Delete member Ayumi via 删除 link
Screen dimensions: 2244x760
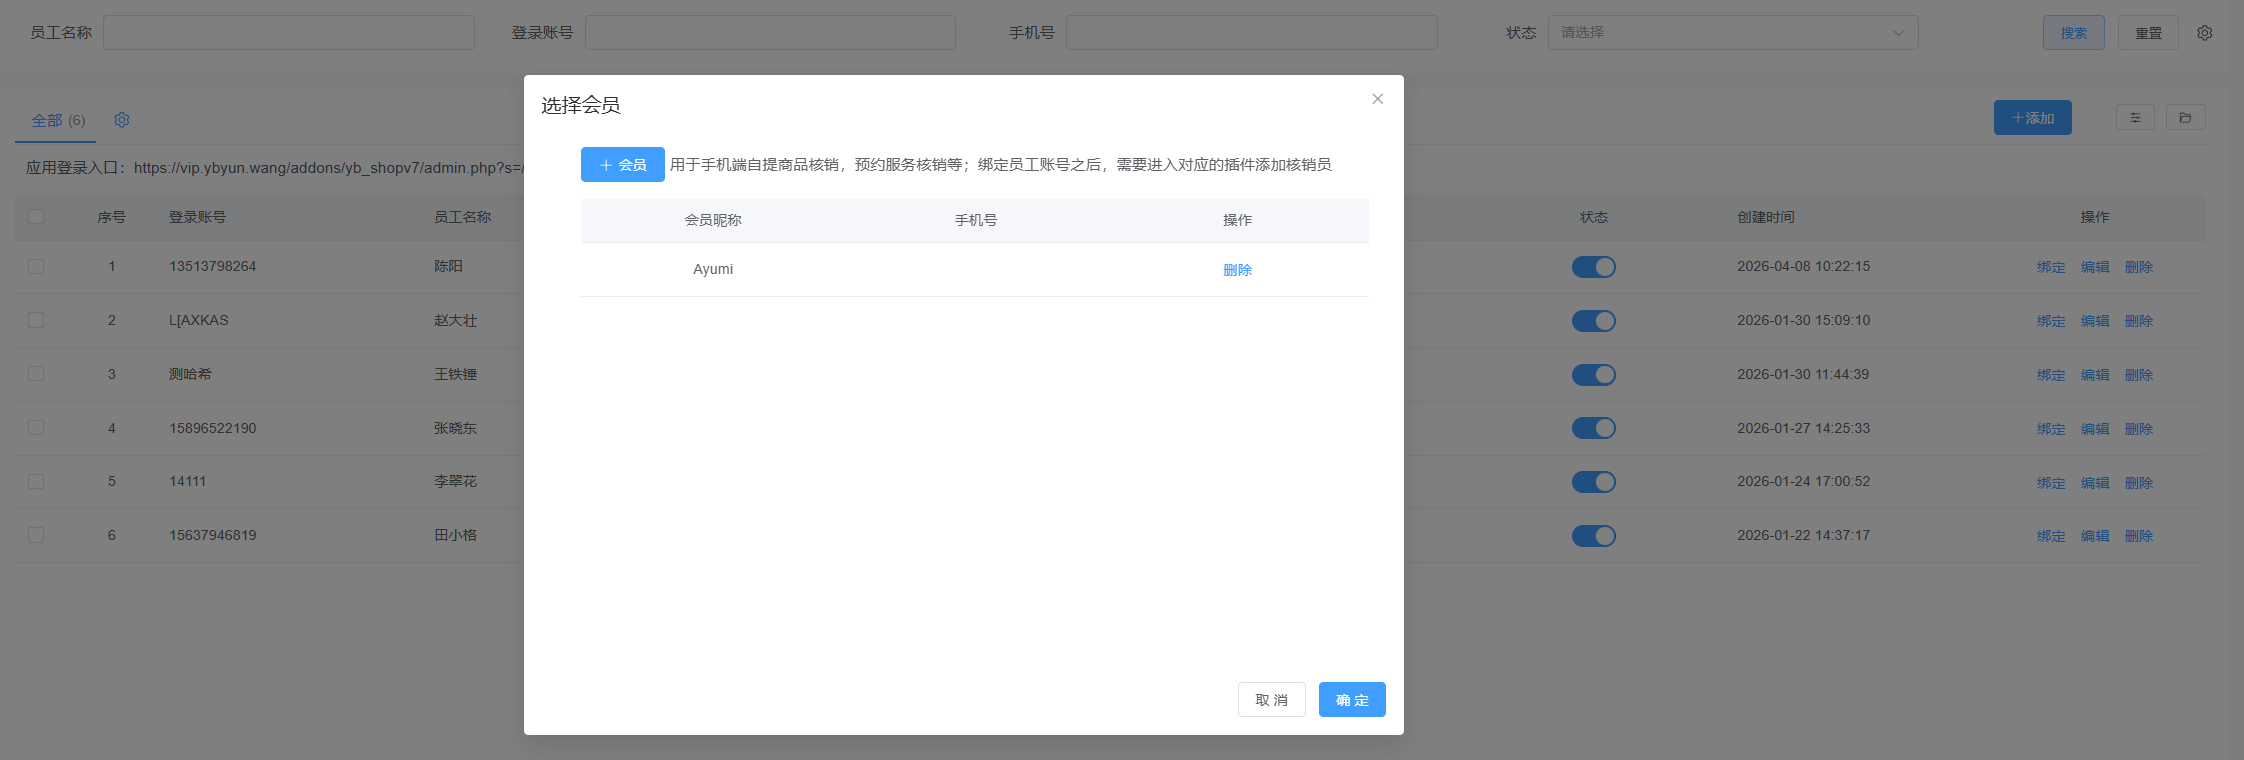click(1237, 270)
